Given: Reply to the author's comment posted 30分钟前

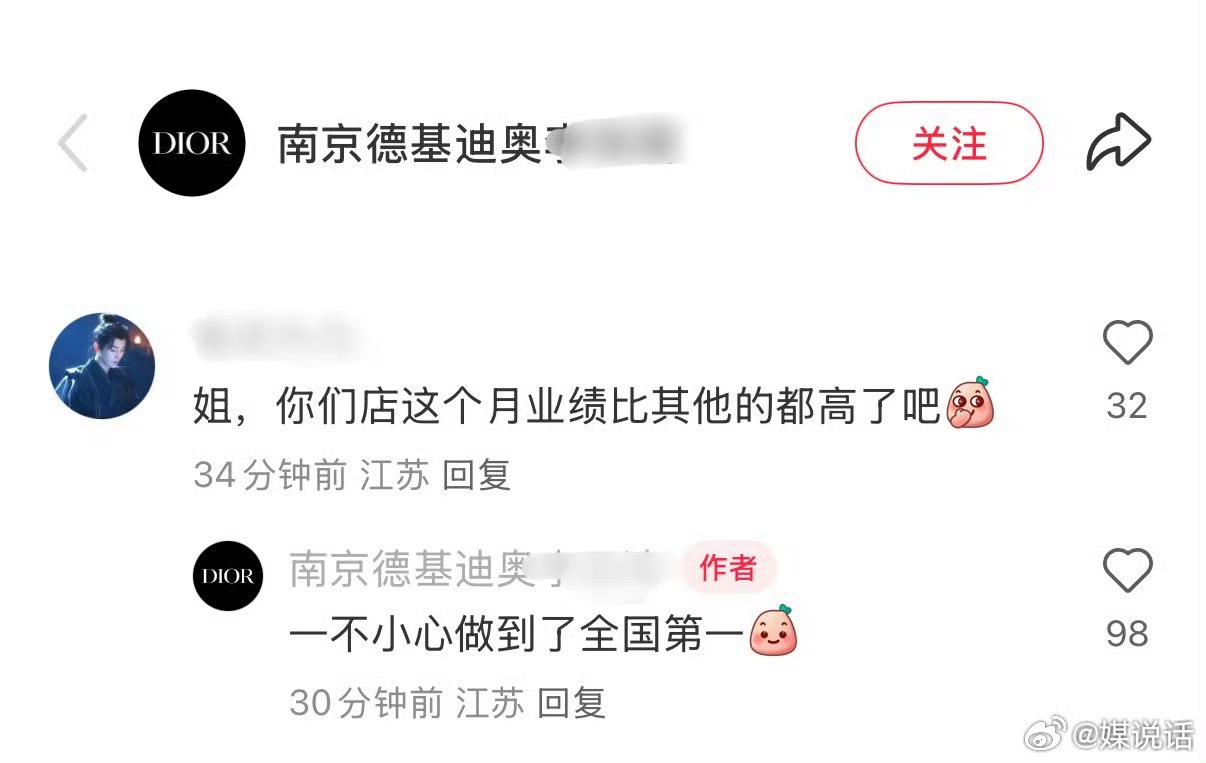Looking at the screenshot, I should [571, 703].
